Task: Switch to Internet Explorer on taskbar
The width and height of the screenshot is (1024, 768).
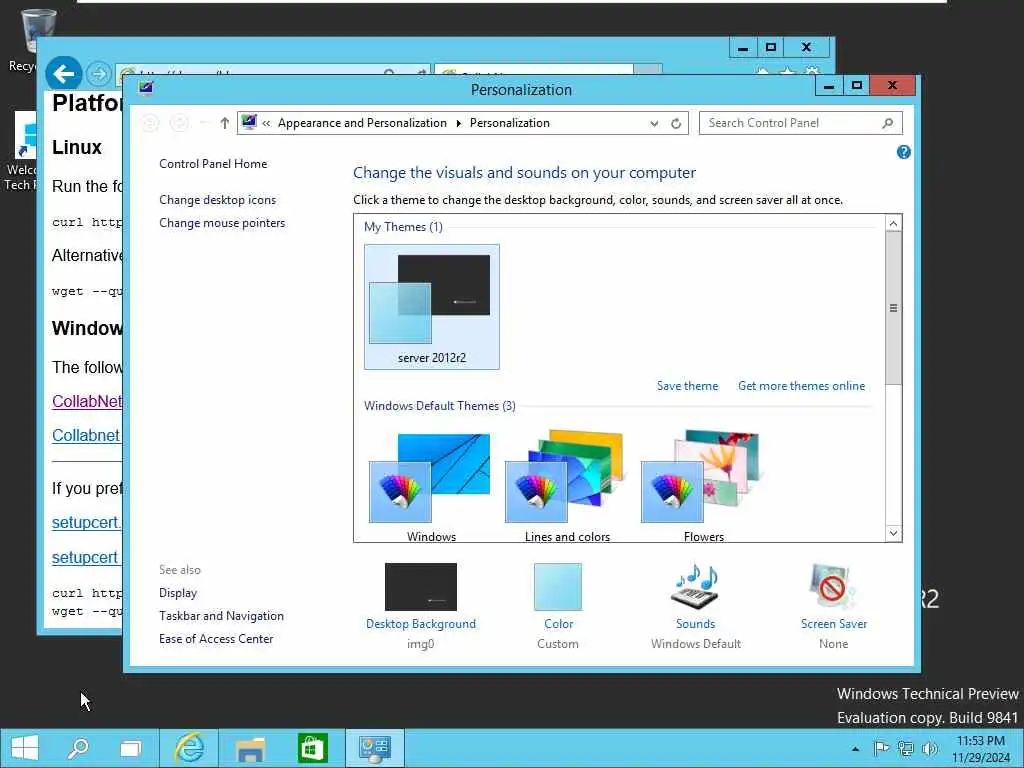Action: 189,748
